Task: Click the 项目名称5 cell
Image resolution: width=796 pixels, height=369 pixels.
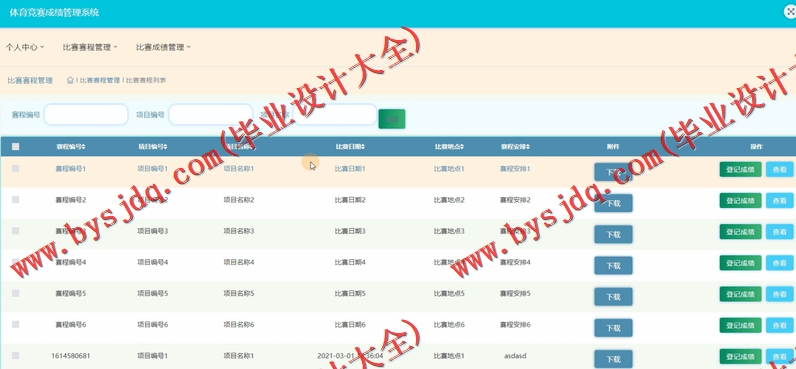Action: tap(239, 293)
